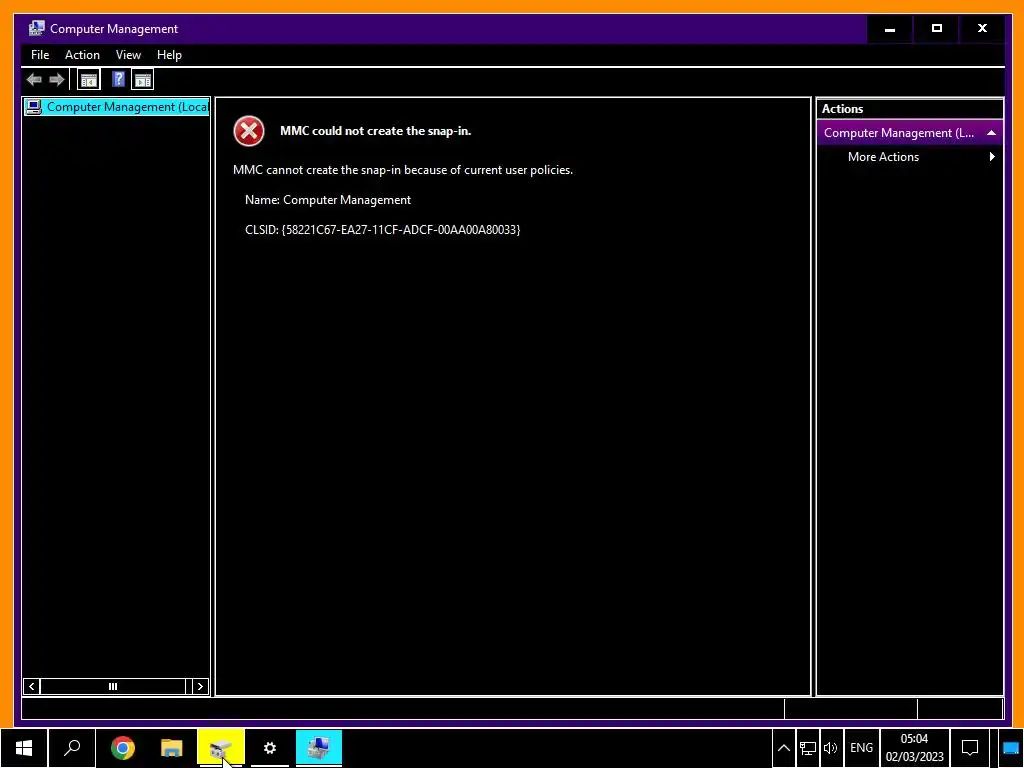Open the Help toolbar icon
Screen dimensions: 1024x768
(118, 80)
